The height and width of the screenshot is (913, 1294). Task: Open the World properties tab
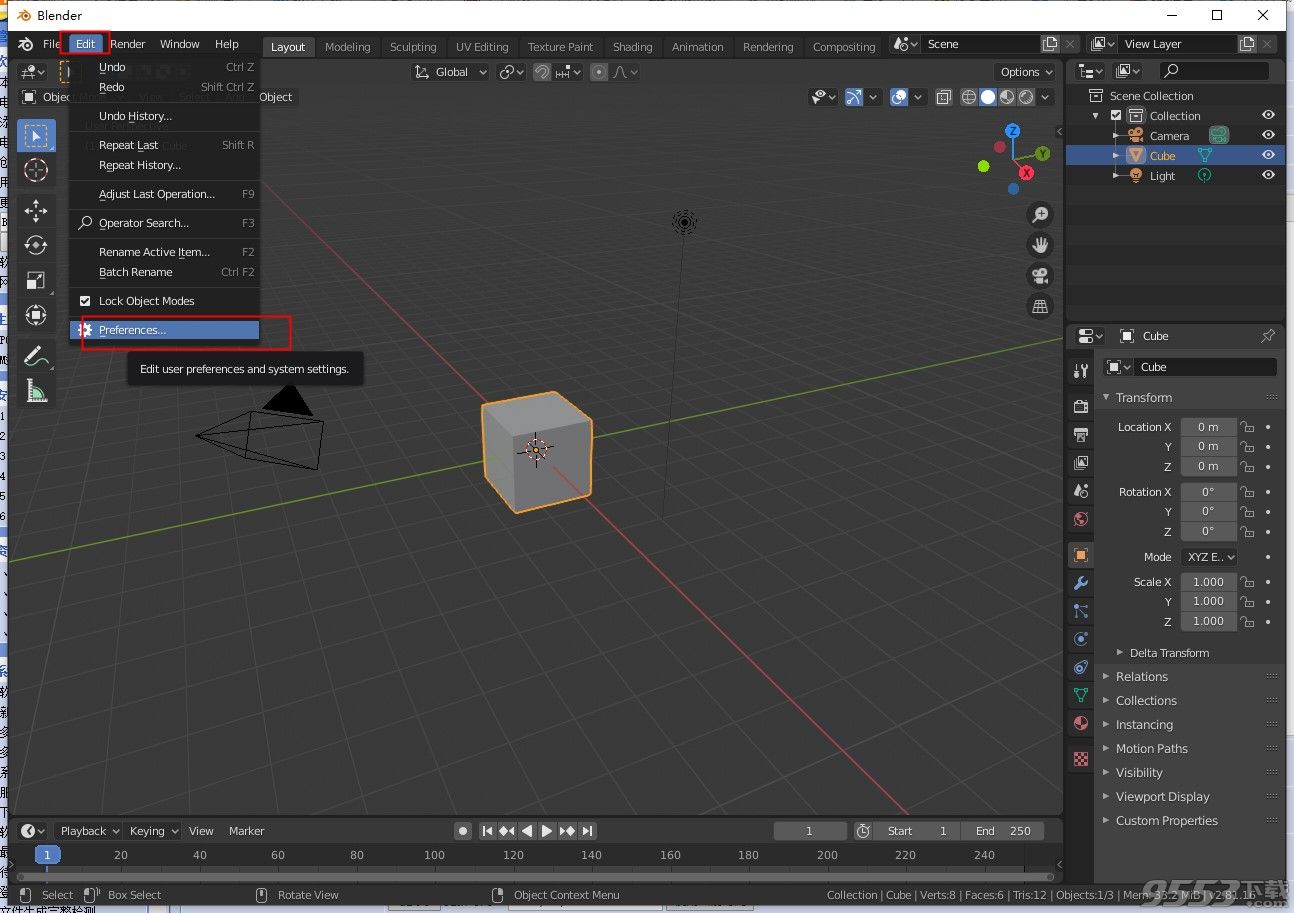pos(1081,518)
